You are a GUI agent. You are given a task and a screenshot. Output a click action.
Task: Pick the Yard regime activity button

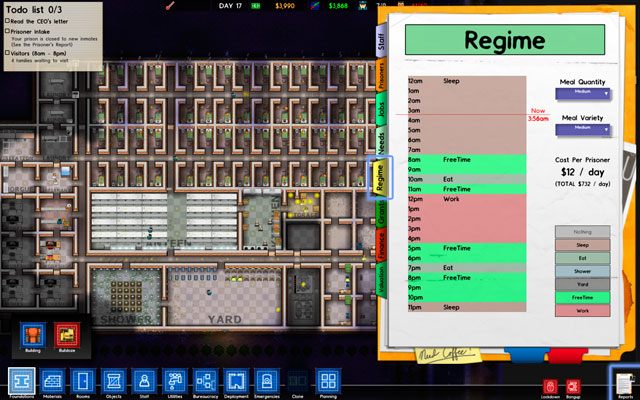[582, 284]
